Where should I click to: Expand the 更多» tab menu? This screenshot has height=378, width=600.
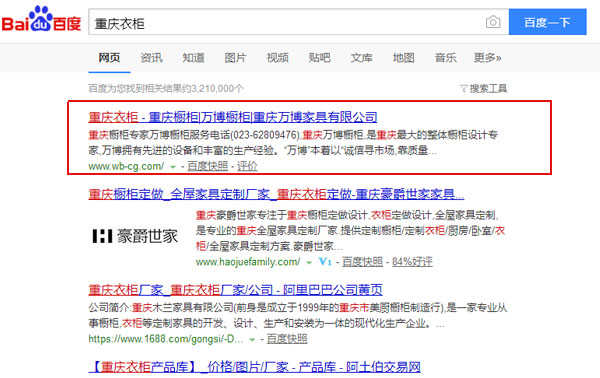488,58
